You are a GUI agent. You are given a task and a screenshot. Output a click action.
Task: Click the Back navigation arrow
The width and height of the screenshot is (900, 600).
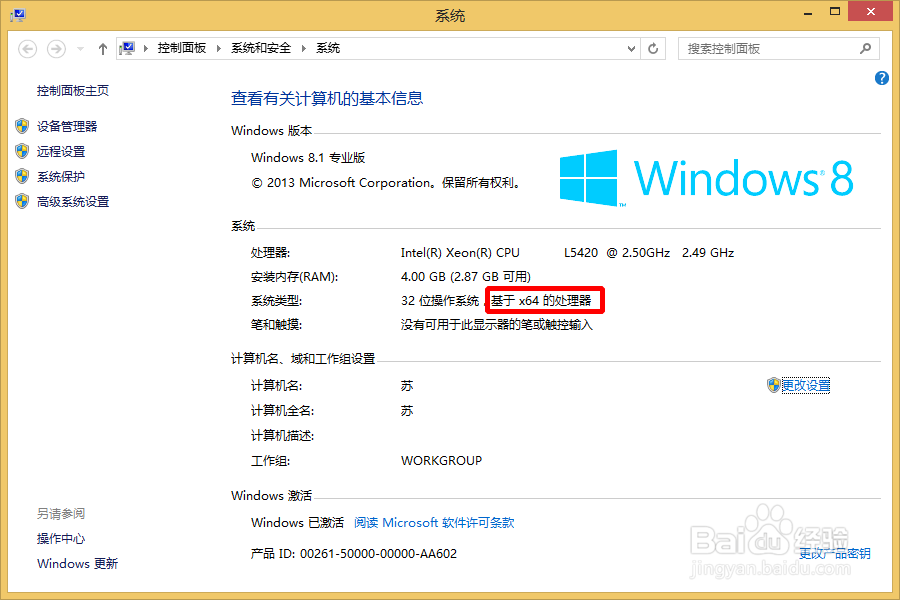[28, 49]
